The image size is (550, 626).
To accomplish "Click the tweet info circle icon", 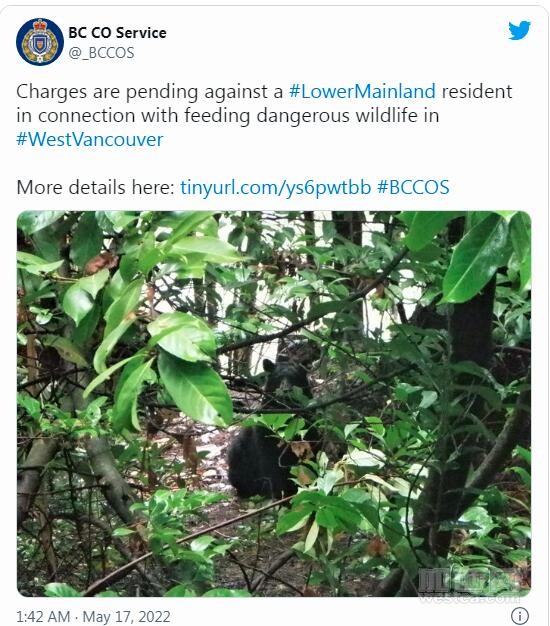I will click(520, 615).
